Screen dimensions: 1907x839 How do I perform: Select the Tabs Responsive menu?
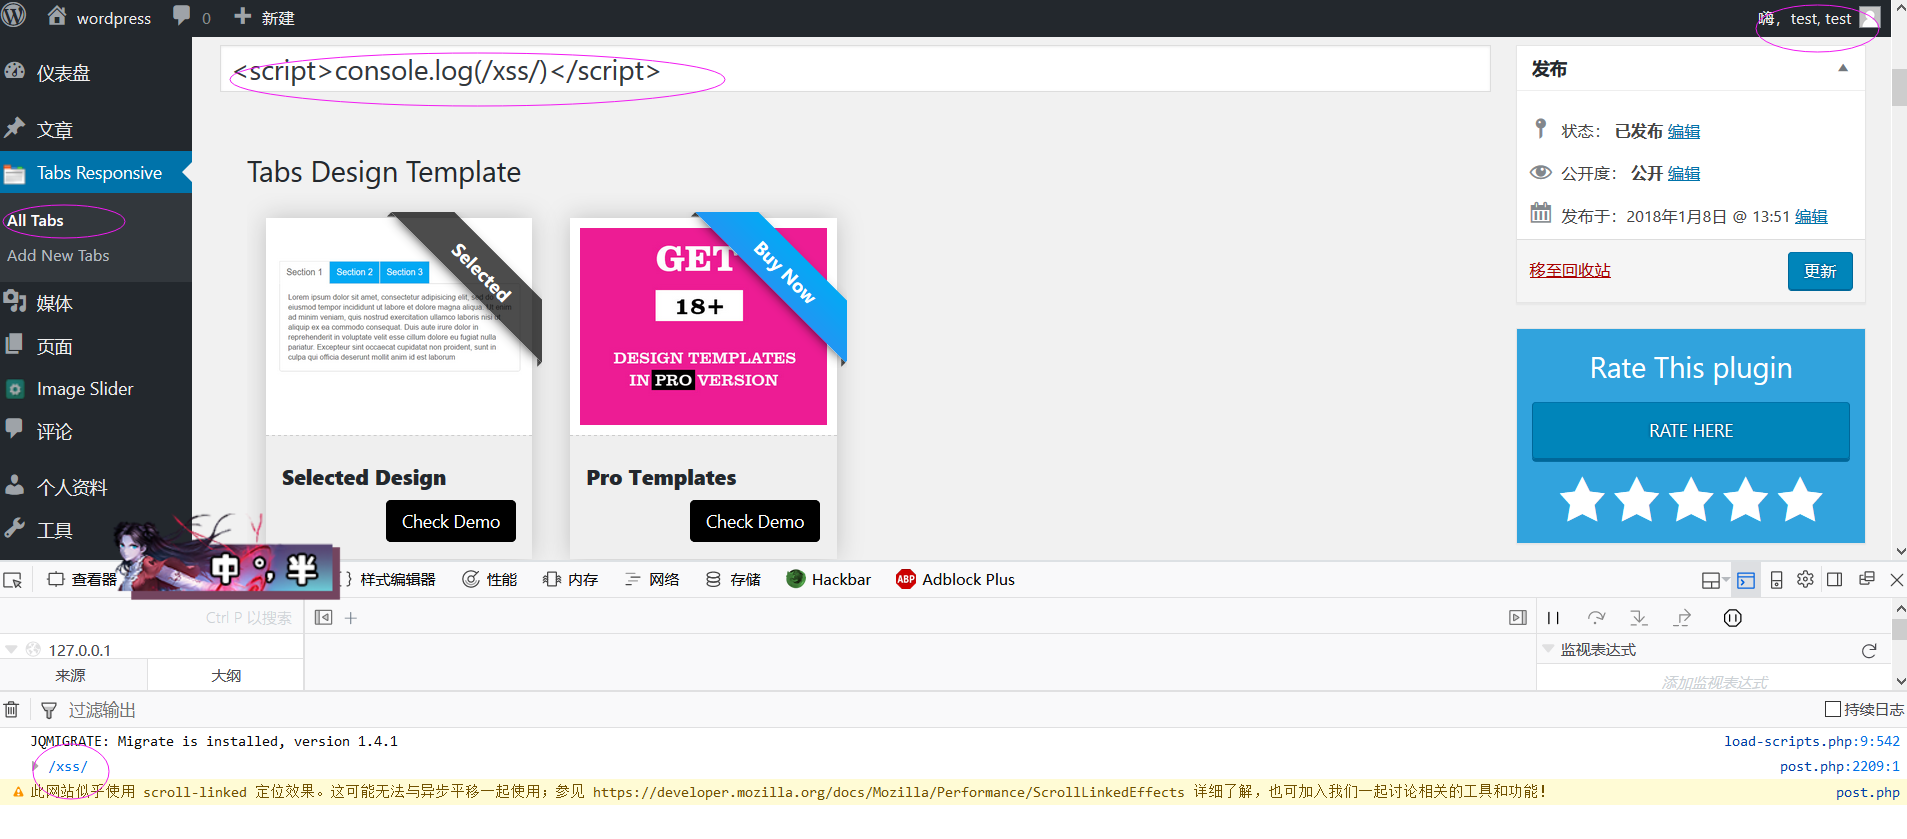click(x=96, y=173)
